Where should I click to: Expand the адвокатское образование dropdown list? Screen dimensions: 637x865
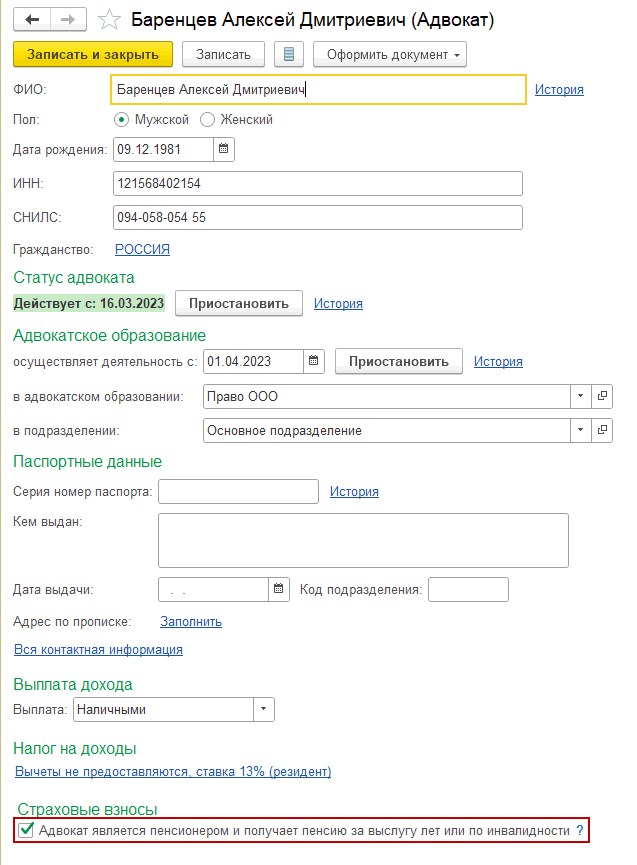tap(581, 397)
